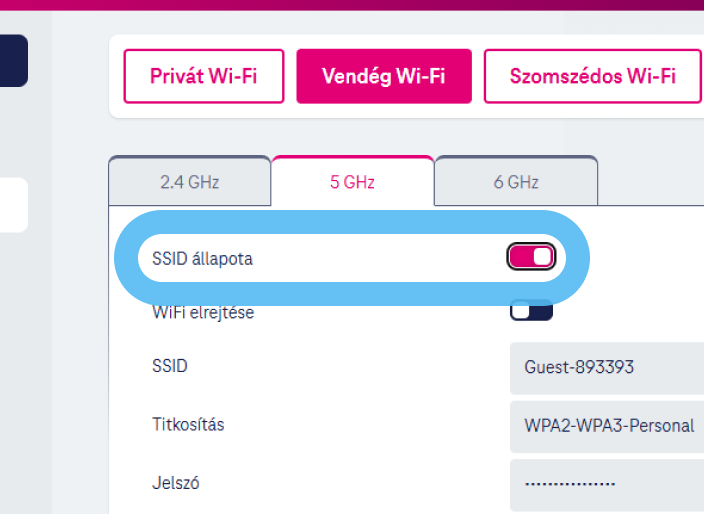
Task: Open the Privát Wi-Fi section
Action: [x=203, y=76]
